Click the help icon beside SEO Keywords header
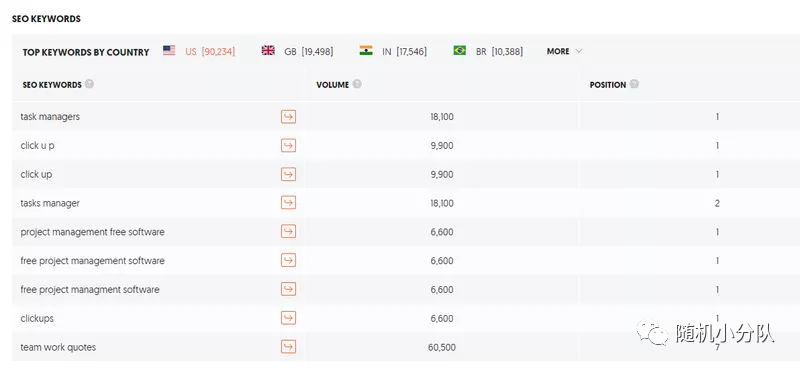The width and height of the screenshot is (800, 368). coord(89,84)
